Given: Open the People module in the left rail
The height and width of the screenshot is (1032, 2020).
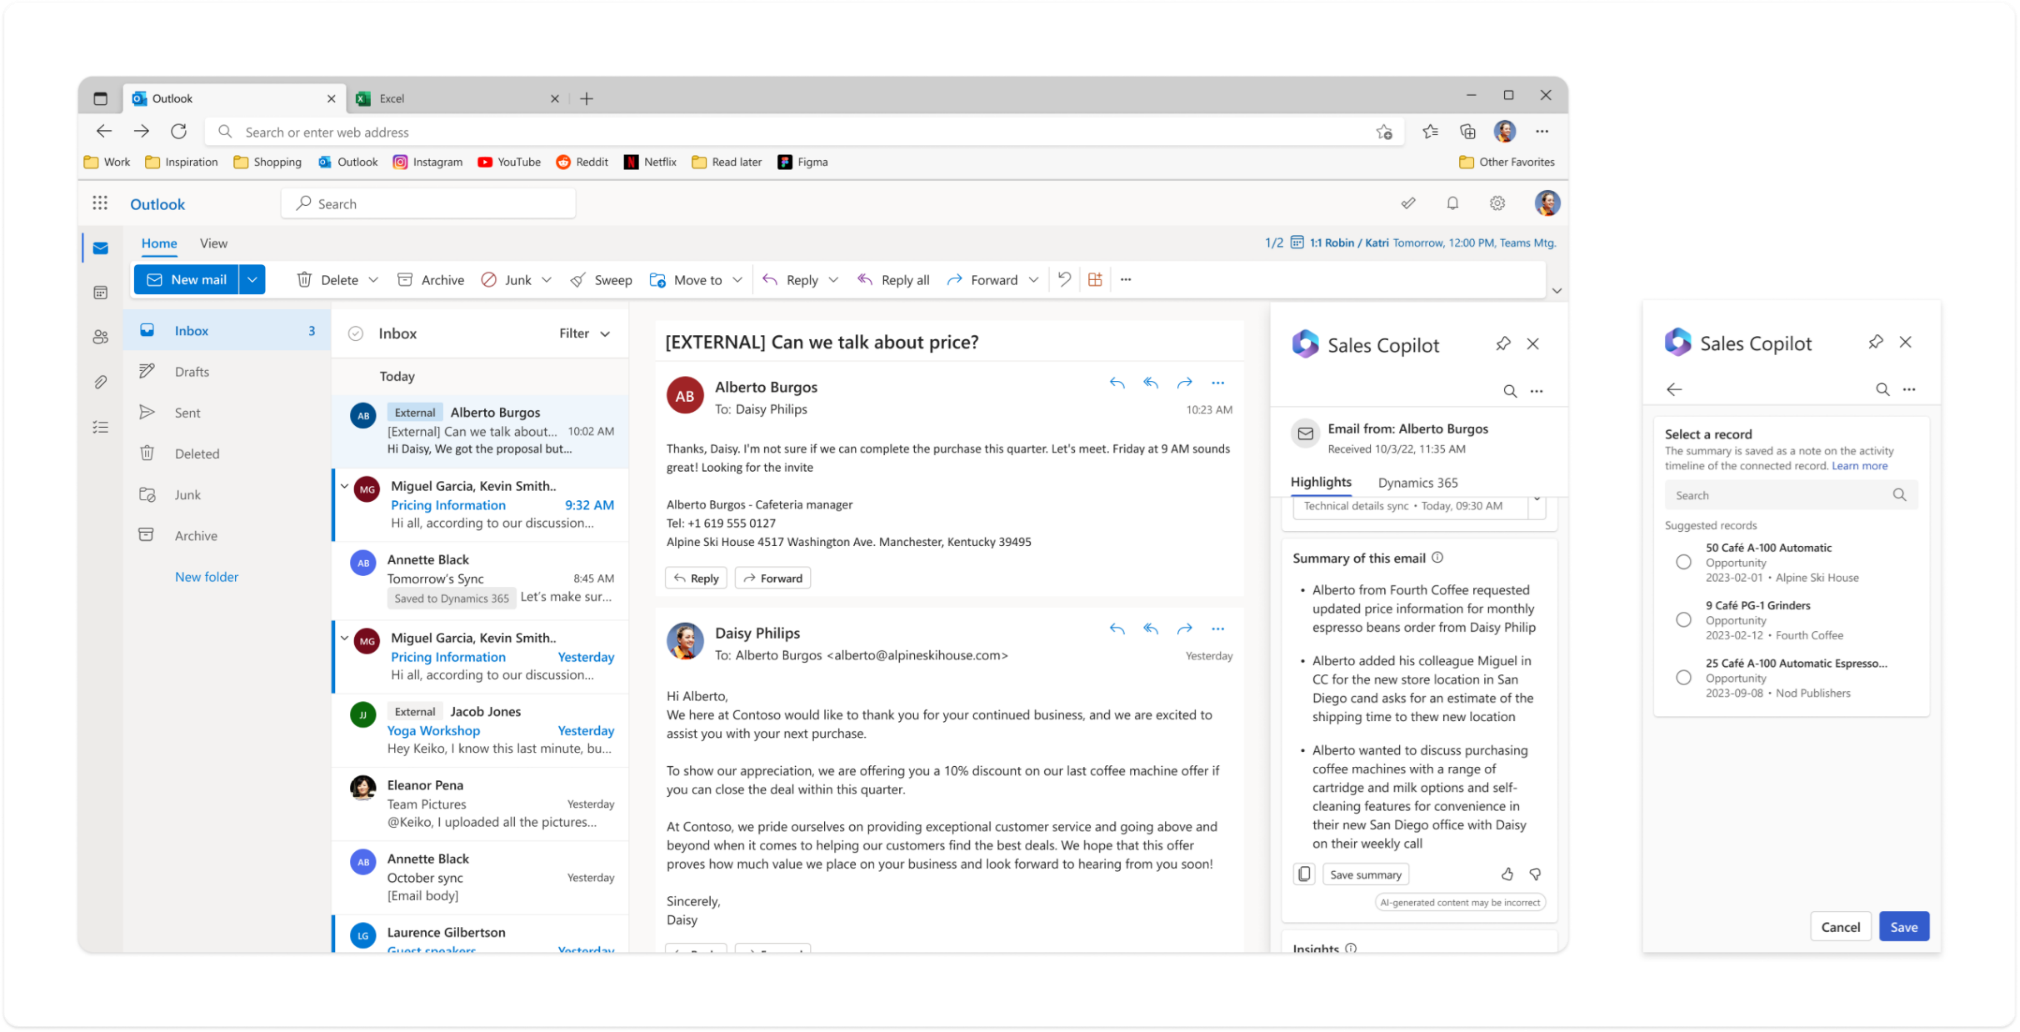Looking at the screenshot, I should (x=100, y=337).
